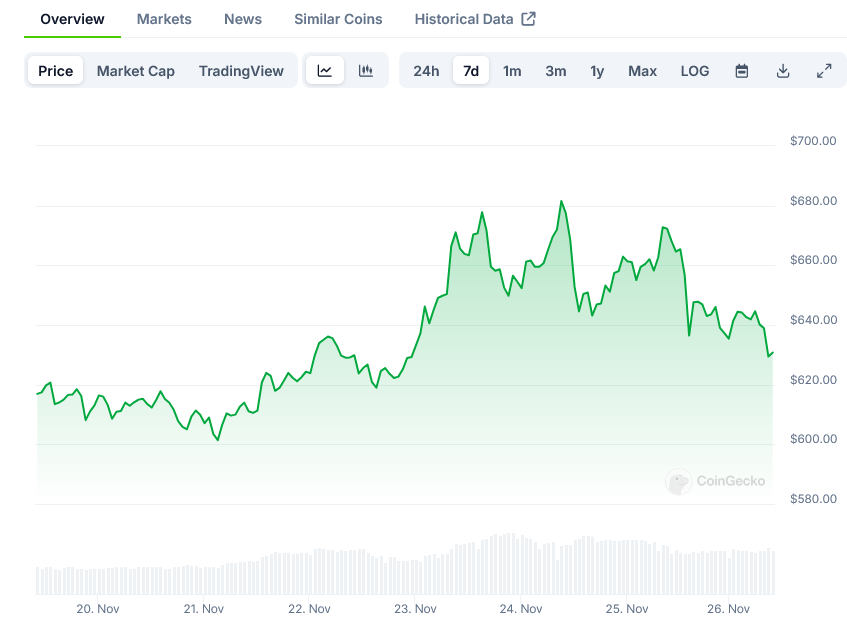Set time range to 1y
This screenshot has width=847, height=625.
click(597, 71)
